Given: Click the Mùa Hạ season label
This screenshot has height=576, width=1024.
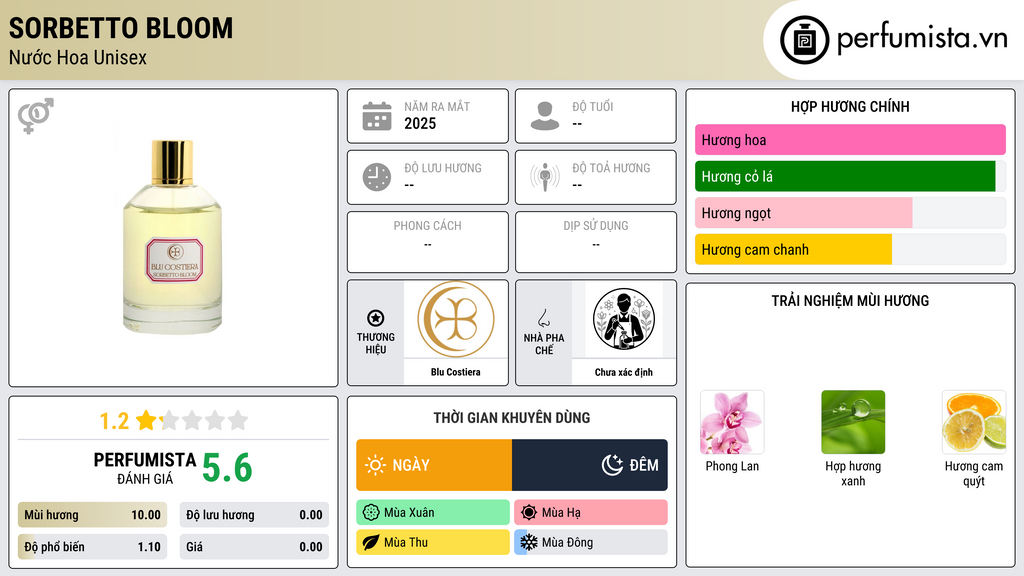Looking at the screenshot, I should (561, 513).
